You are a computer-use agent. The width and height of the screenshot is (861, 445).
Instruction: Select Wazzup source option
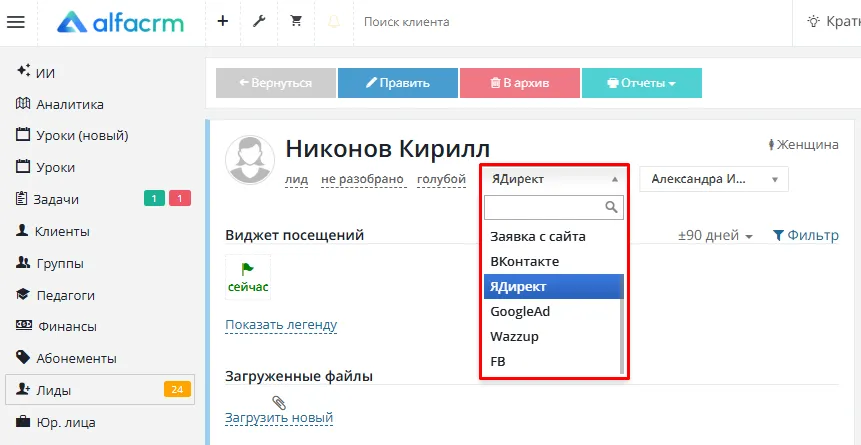552,336
